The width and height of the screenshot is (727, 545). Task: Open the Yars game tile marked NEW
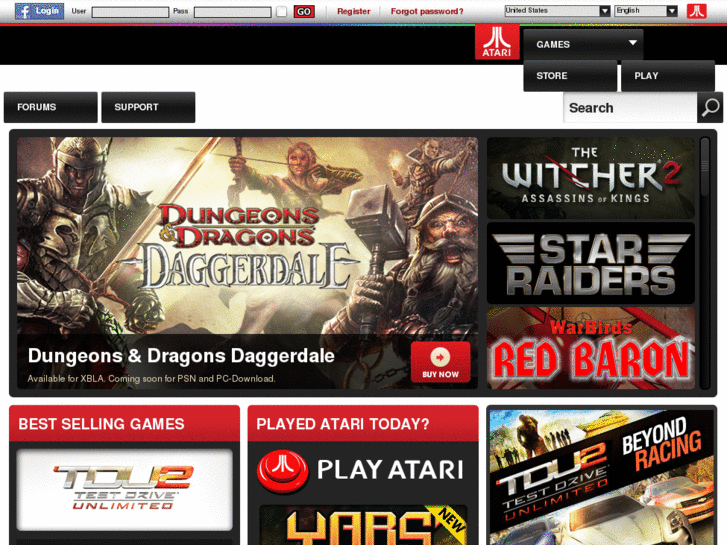point(363,525)
